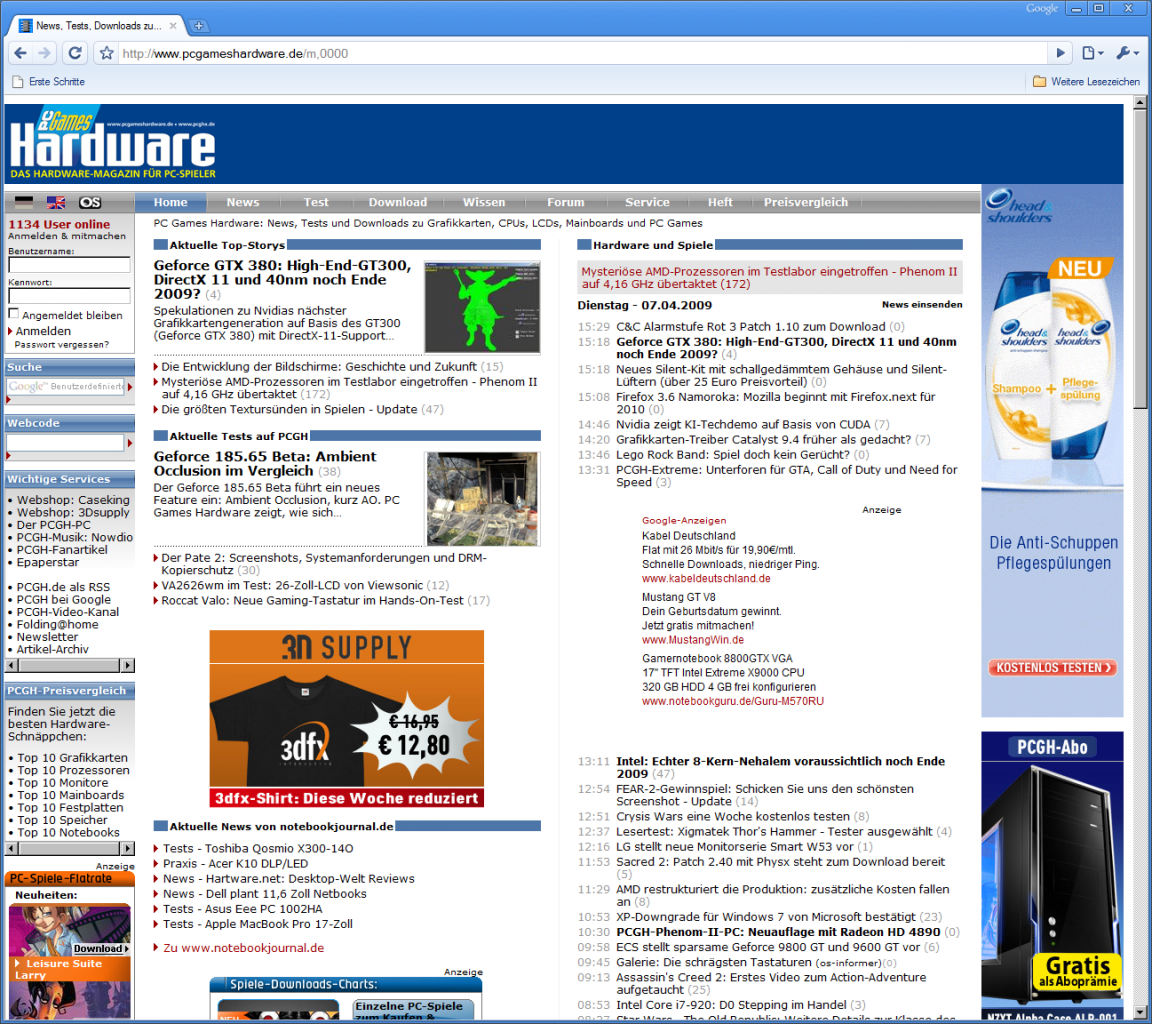The width and height of the screenshot is (1152, 1024).
Task: Click the vertical page scrollbar thumb
Action: pyautogui.click(x=1140, y=259)
